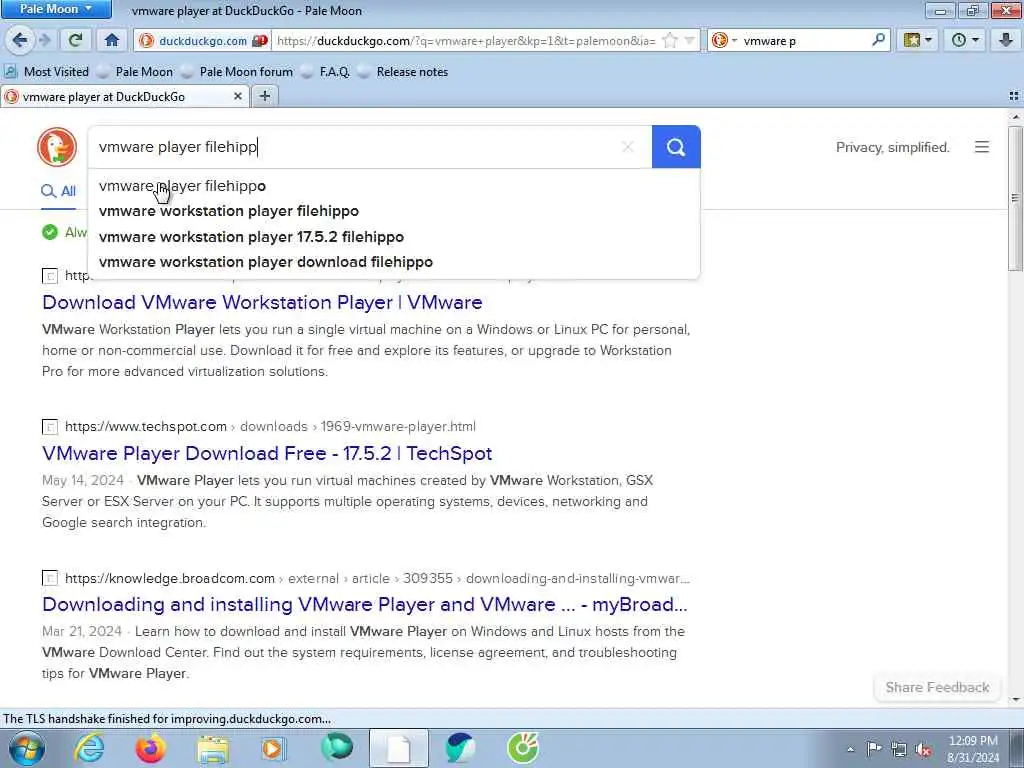The width and height of the screenshot is (1024, 768).
Task: Clear the search text with the X
Action: tap(628, 147)
